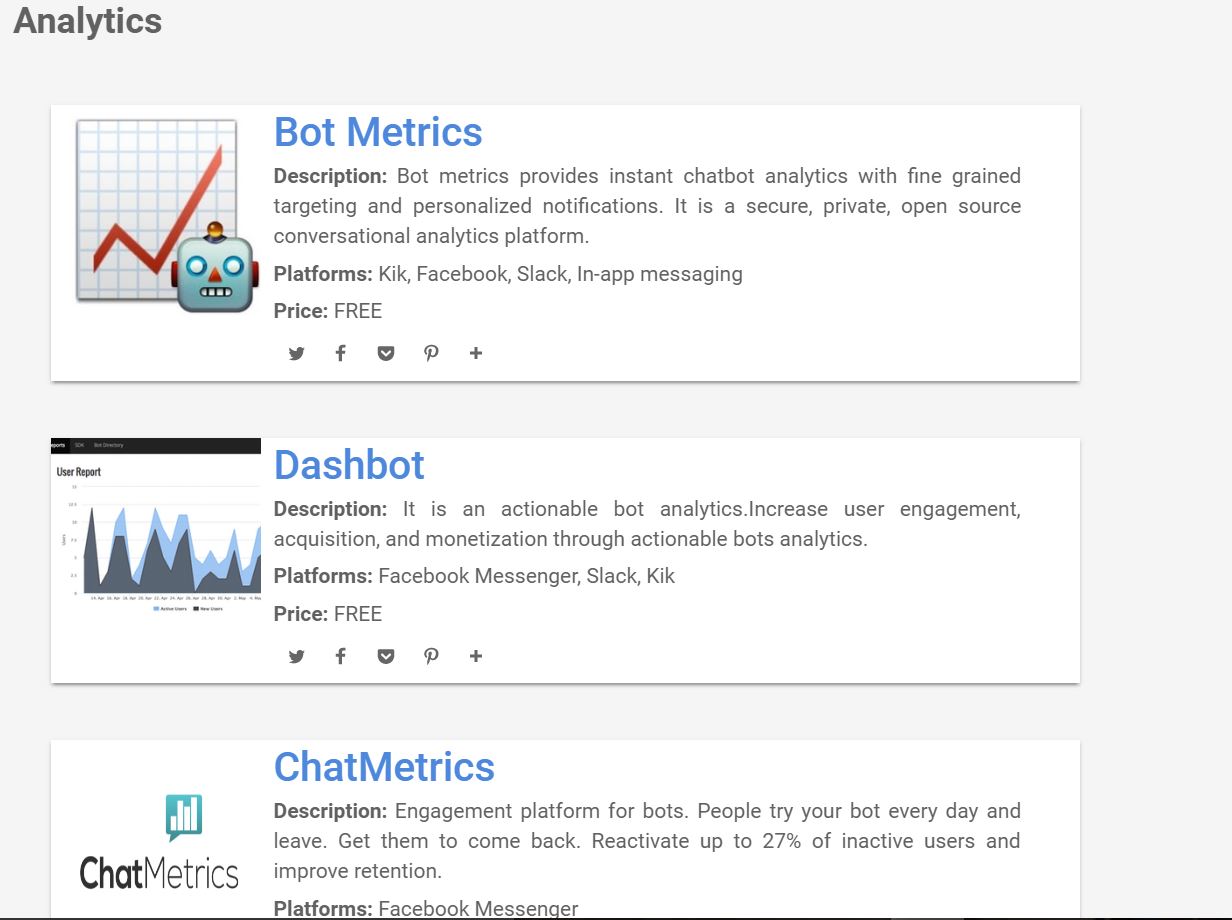Screen dimensions: 1232x920
Task: Pin Bot Metrics on Pinterest
Action: (431, 353)
